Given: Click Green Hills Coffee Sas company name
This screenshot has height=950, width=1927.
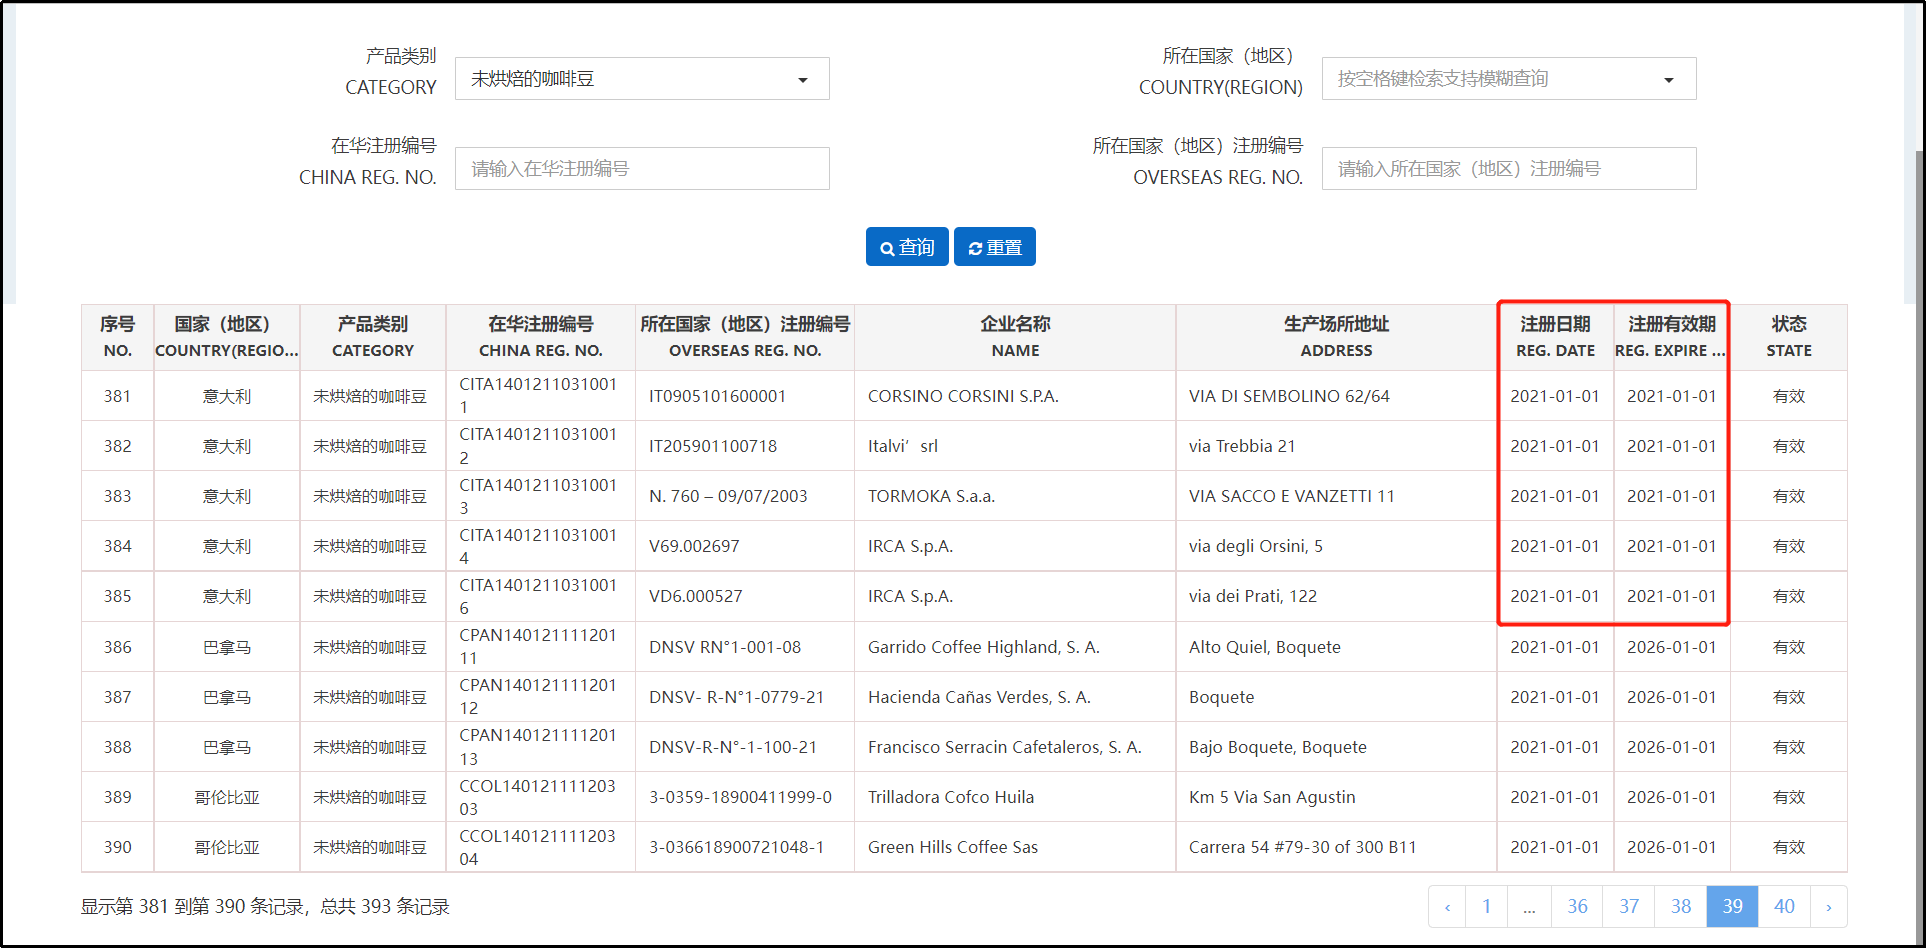Looking at the screenshot, I should tap(953, 847).
